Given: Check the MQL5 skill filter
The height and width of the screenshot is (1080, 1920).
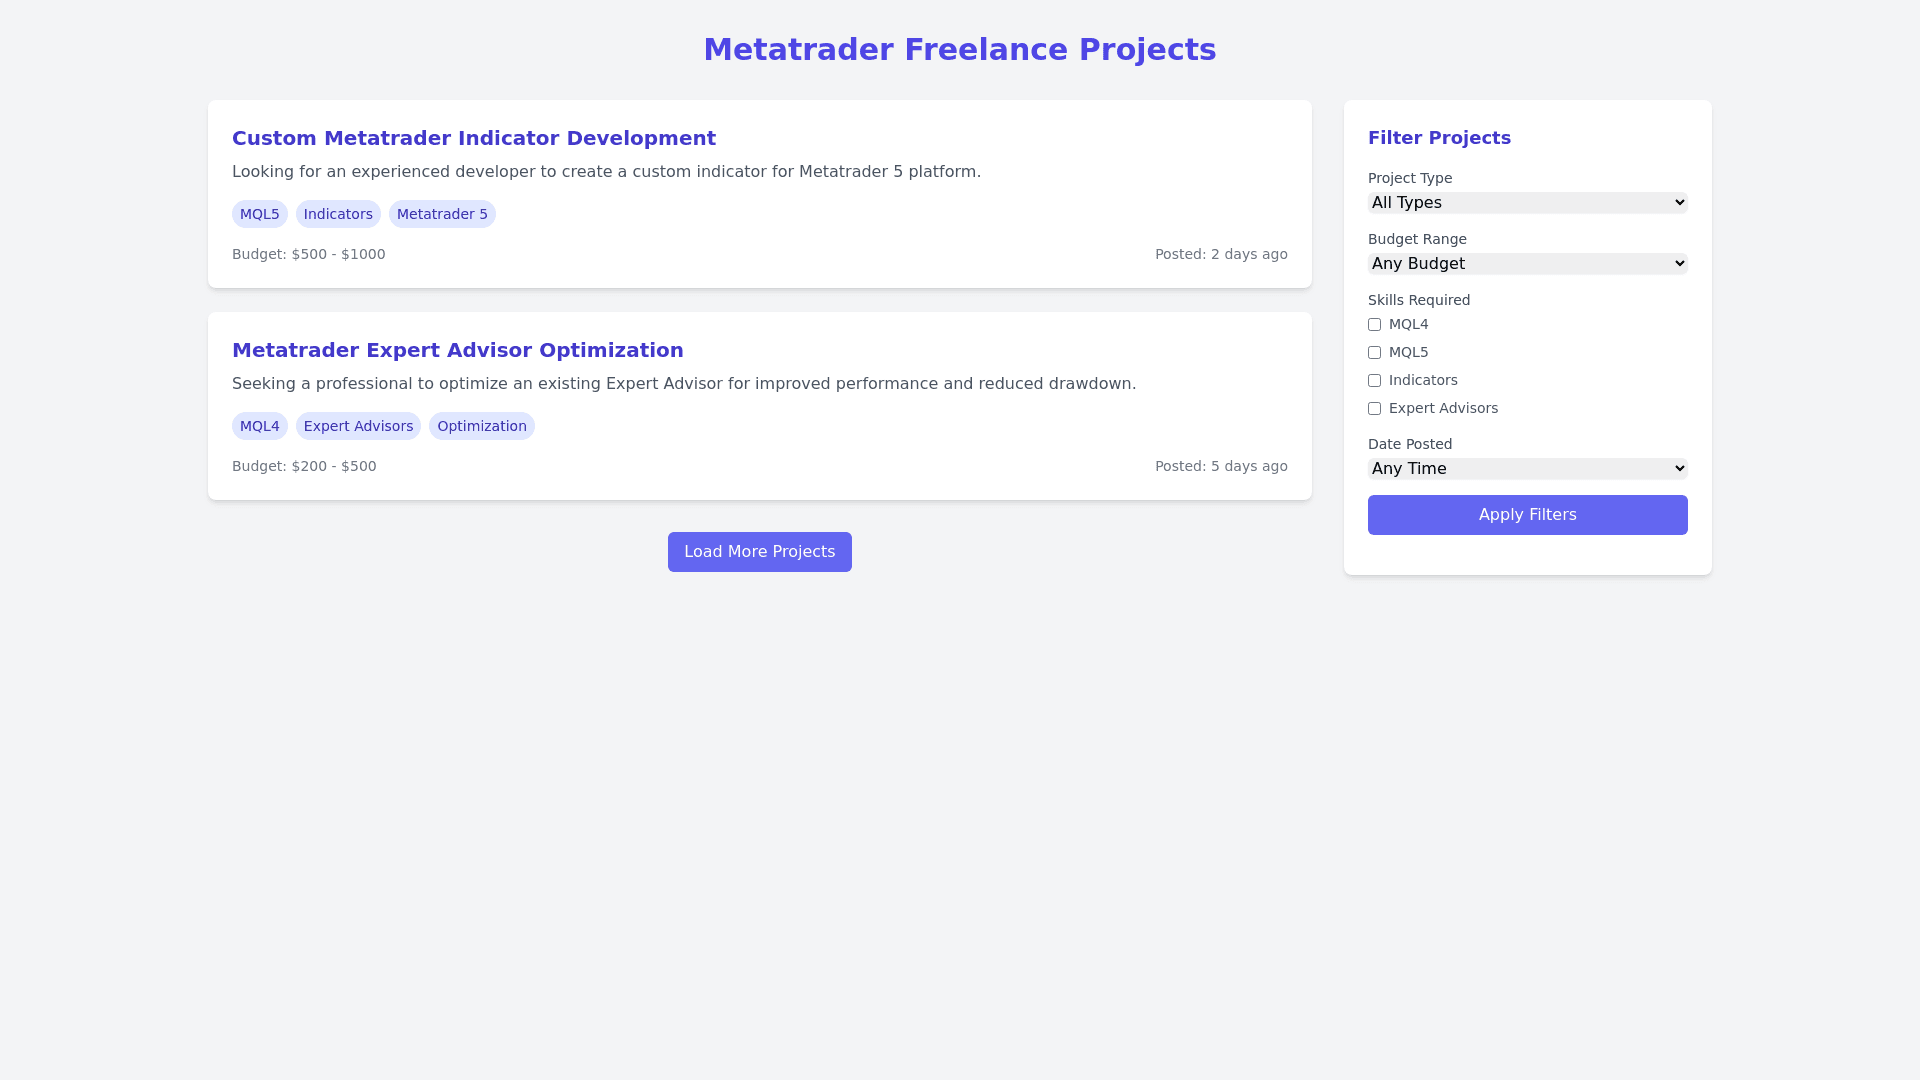Looking at the screenshot, I should click(x=1374, y=353).
